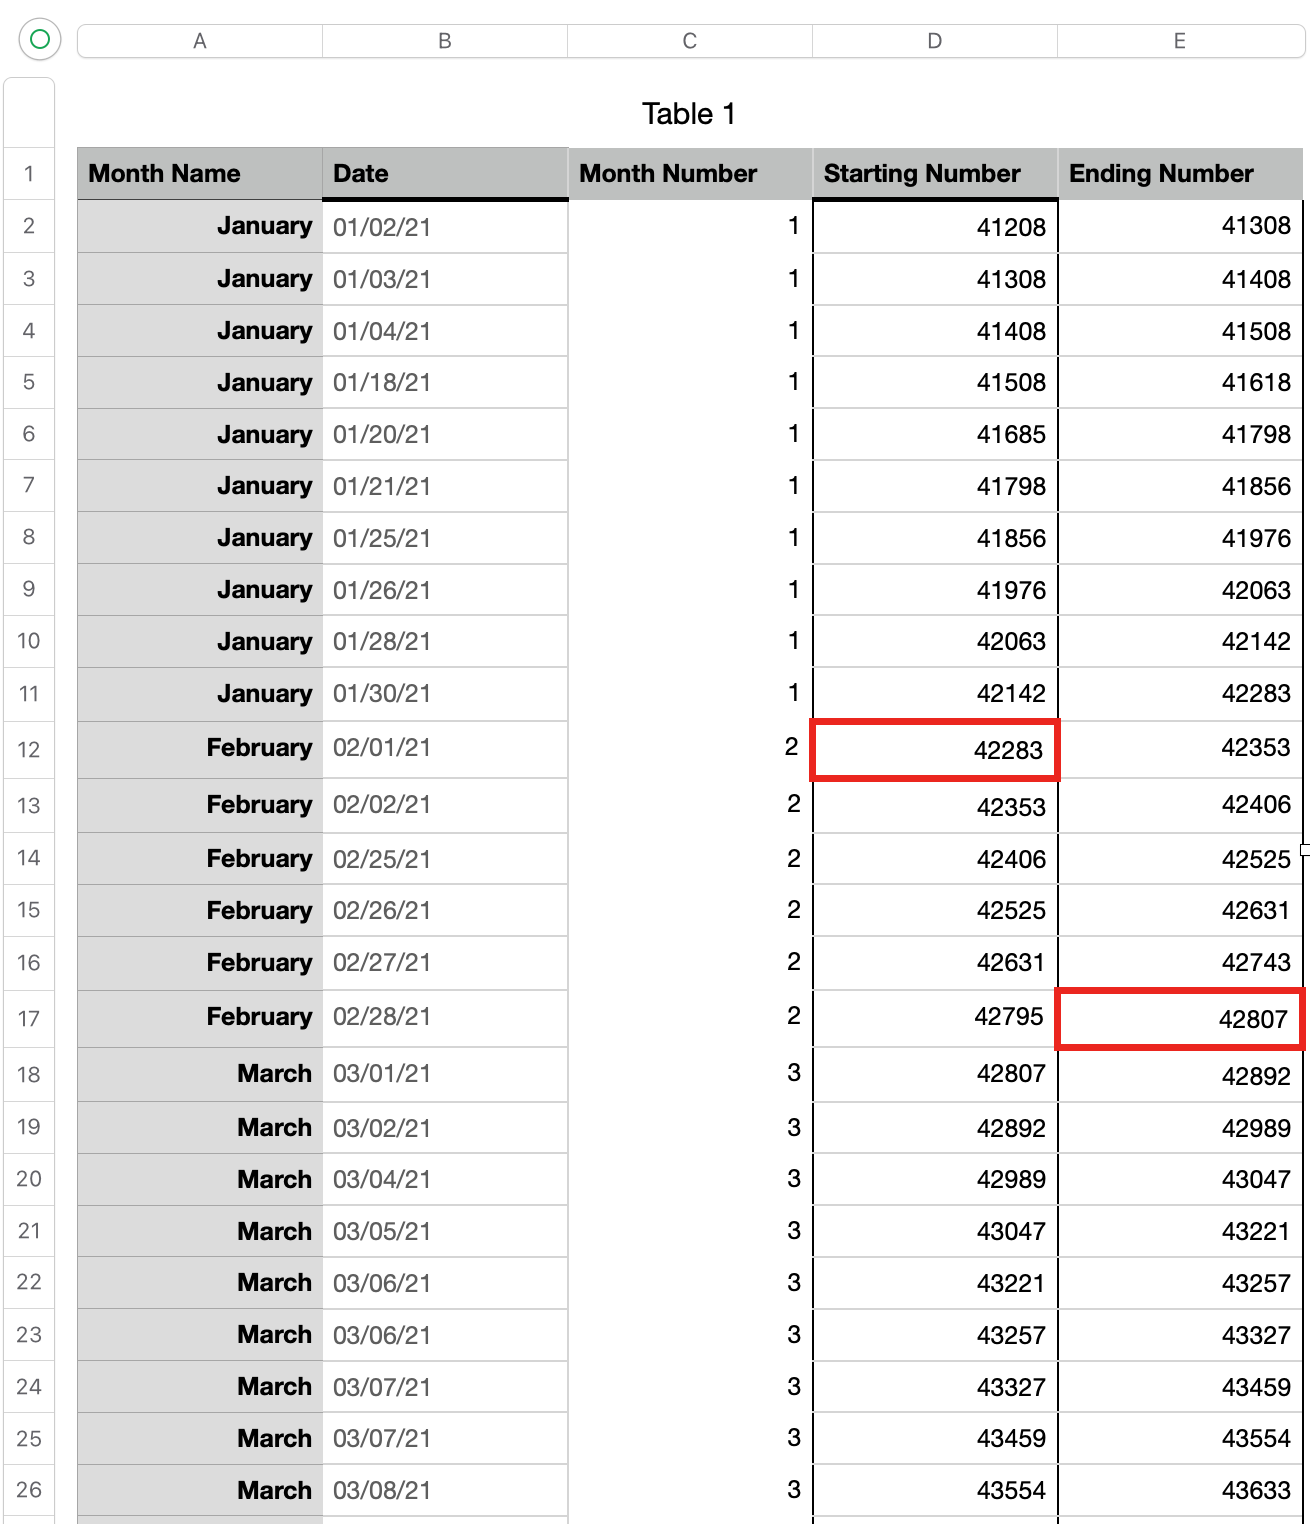Viewport: 1310px width, 1524px height.
Task: Click the cell with date 01/18/21
Action: click(444, 382)
